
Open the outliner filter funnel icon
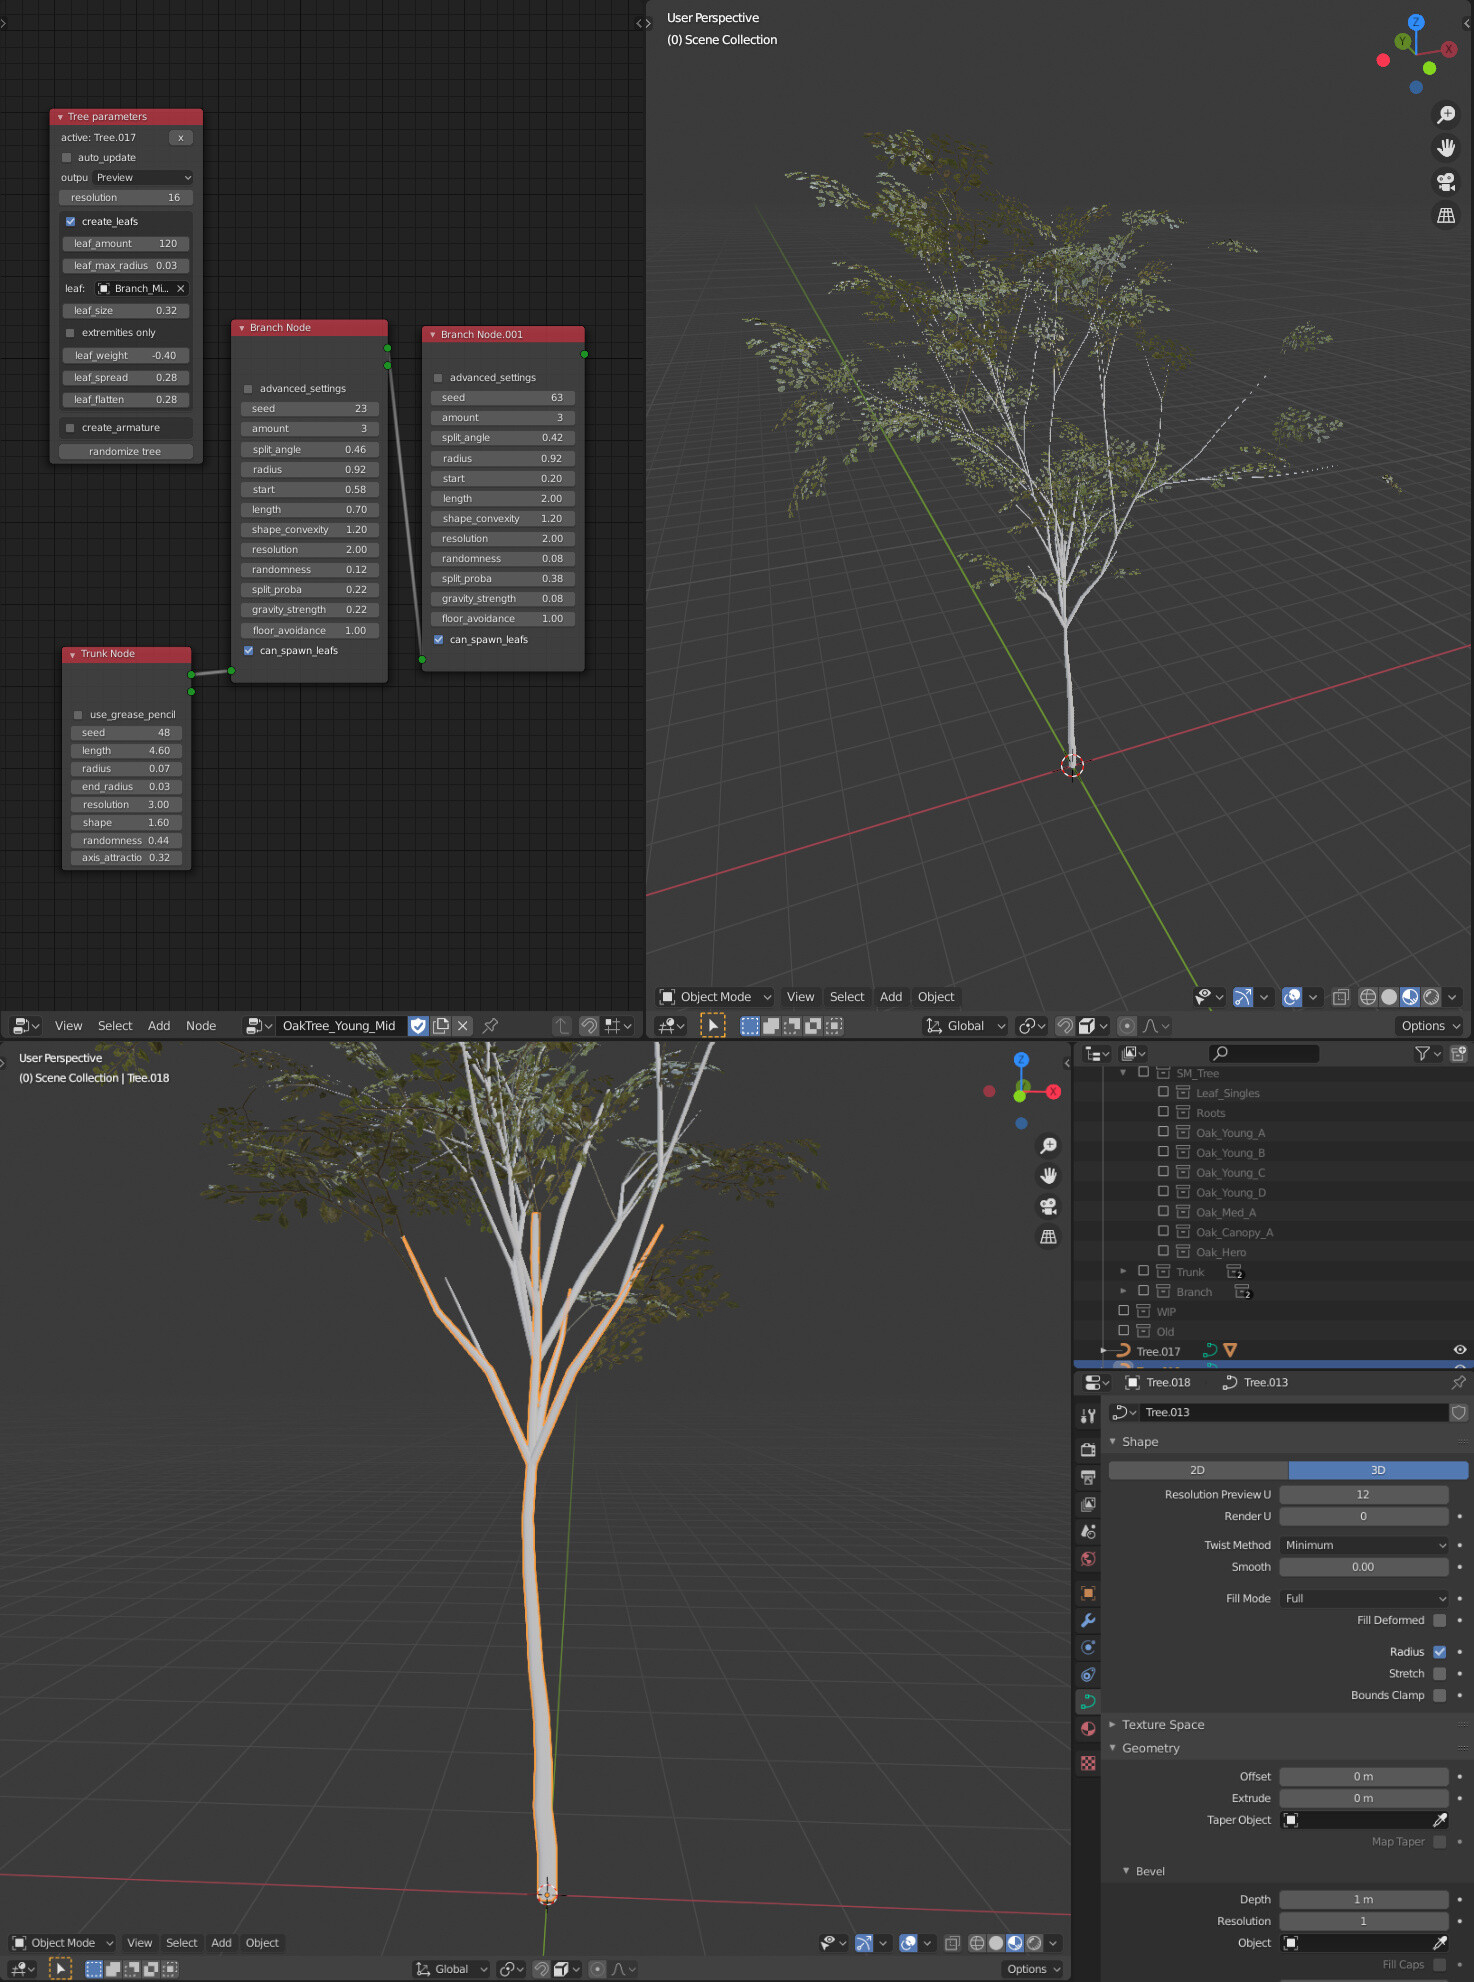click(1422, 1053)
